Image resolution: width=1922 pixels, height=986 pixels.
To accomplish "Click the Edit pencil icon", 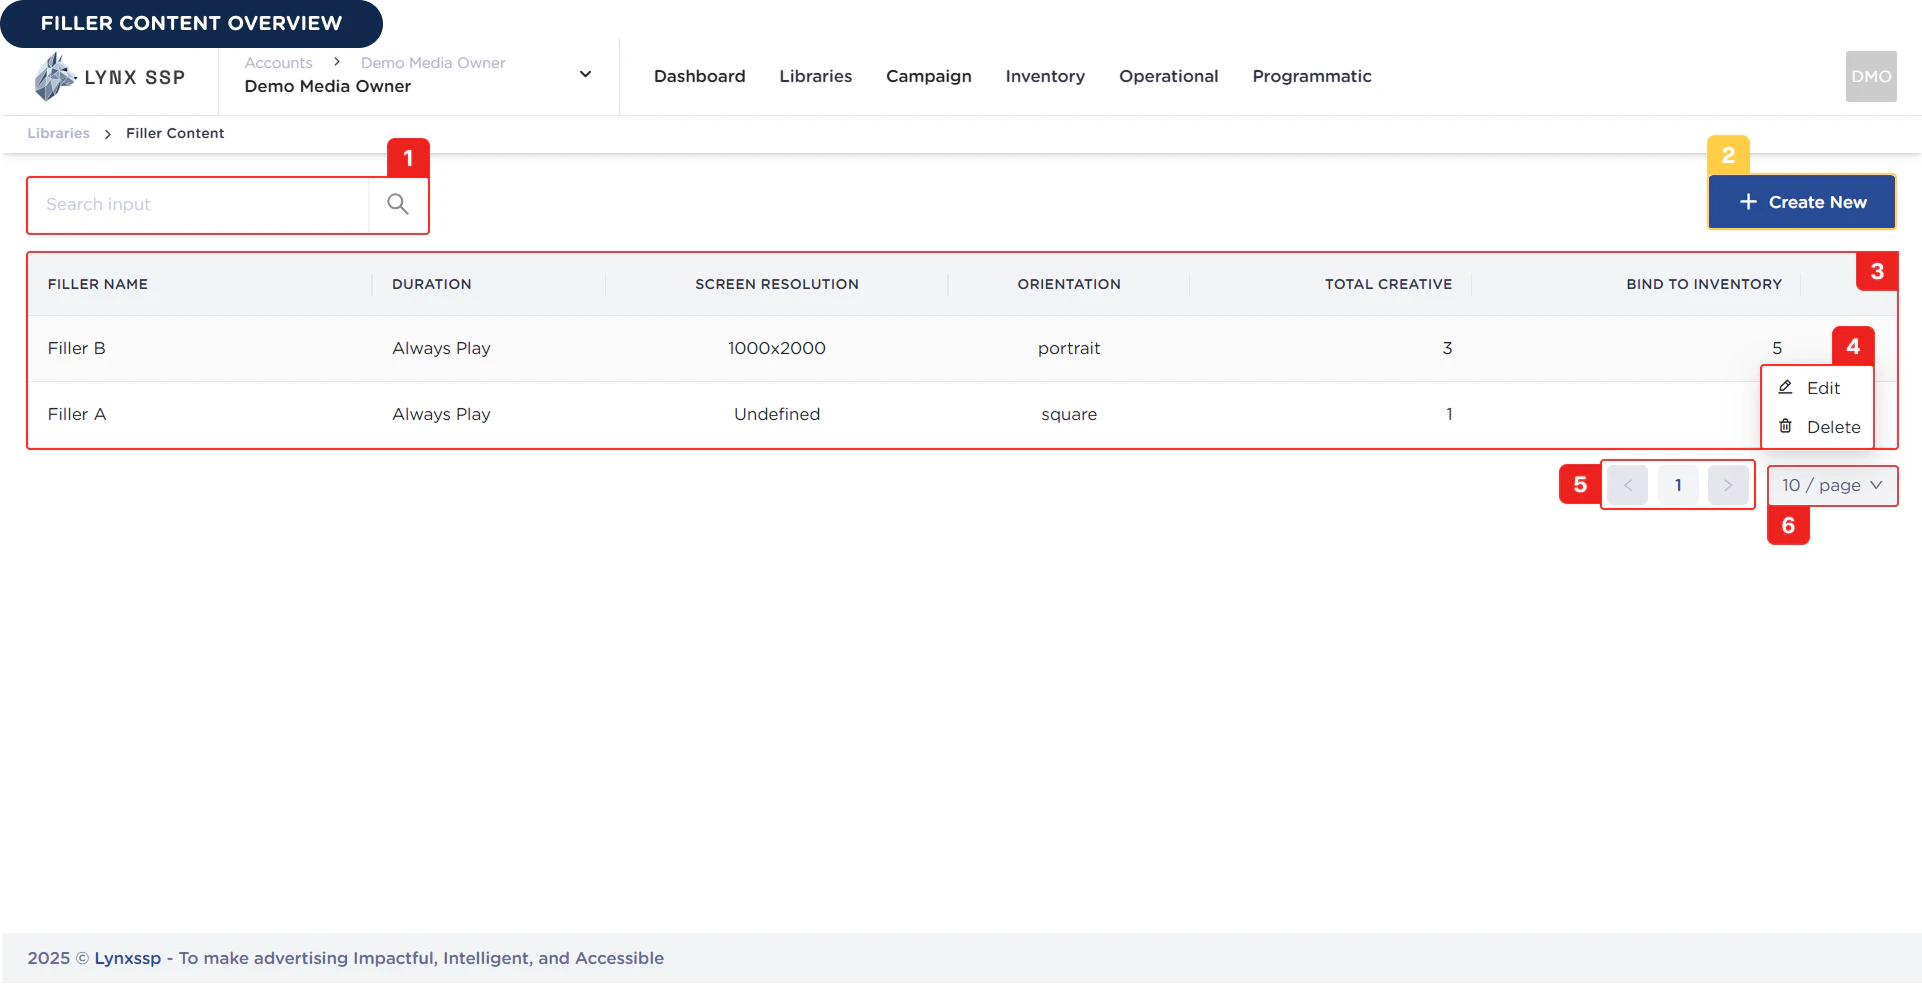I will pos(1785,387).
